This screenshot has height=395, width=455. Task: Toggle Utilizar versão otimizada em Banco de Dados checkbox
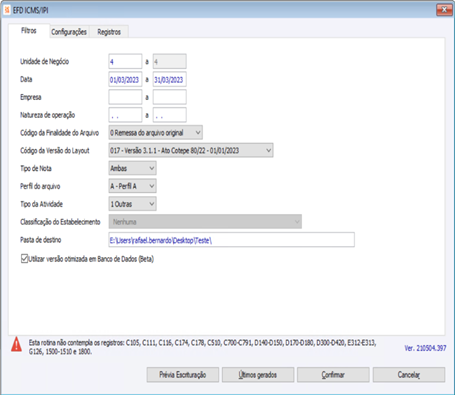[24, 259]
